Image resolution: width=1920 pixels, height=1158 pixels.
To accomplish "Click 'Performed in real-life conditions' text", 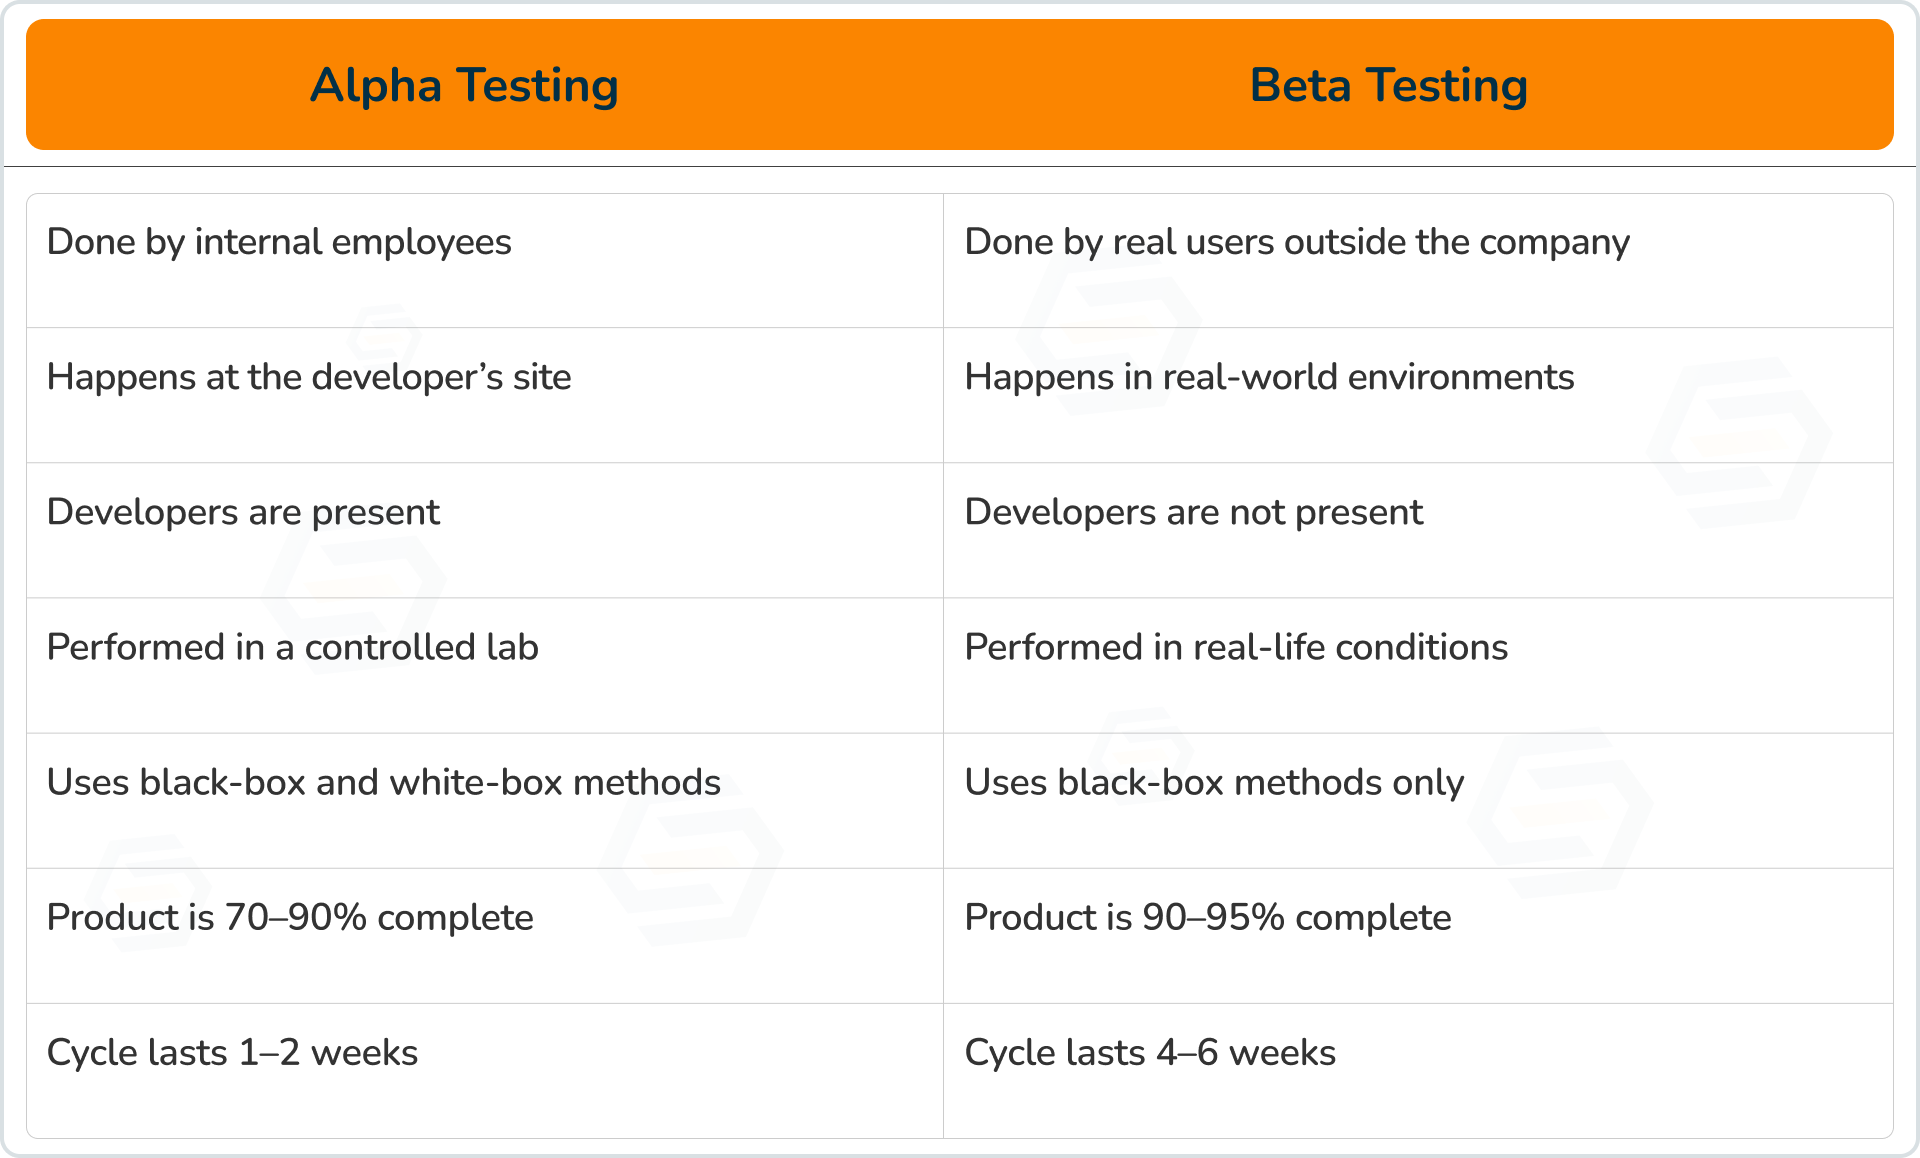I will coord(1236,647).
